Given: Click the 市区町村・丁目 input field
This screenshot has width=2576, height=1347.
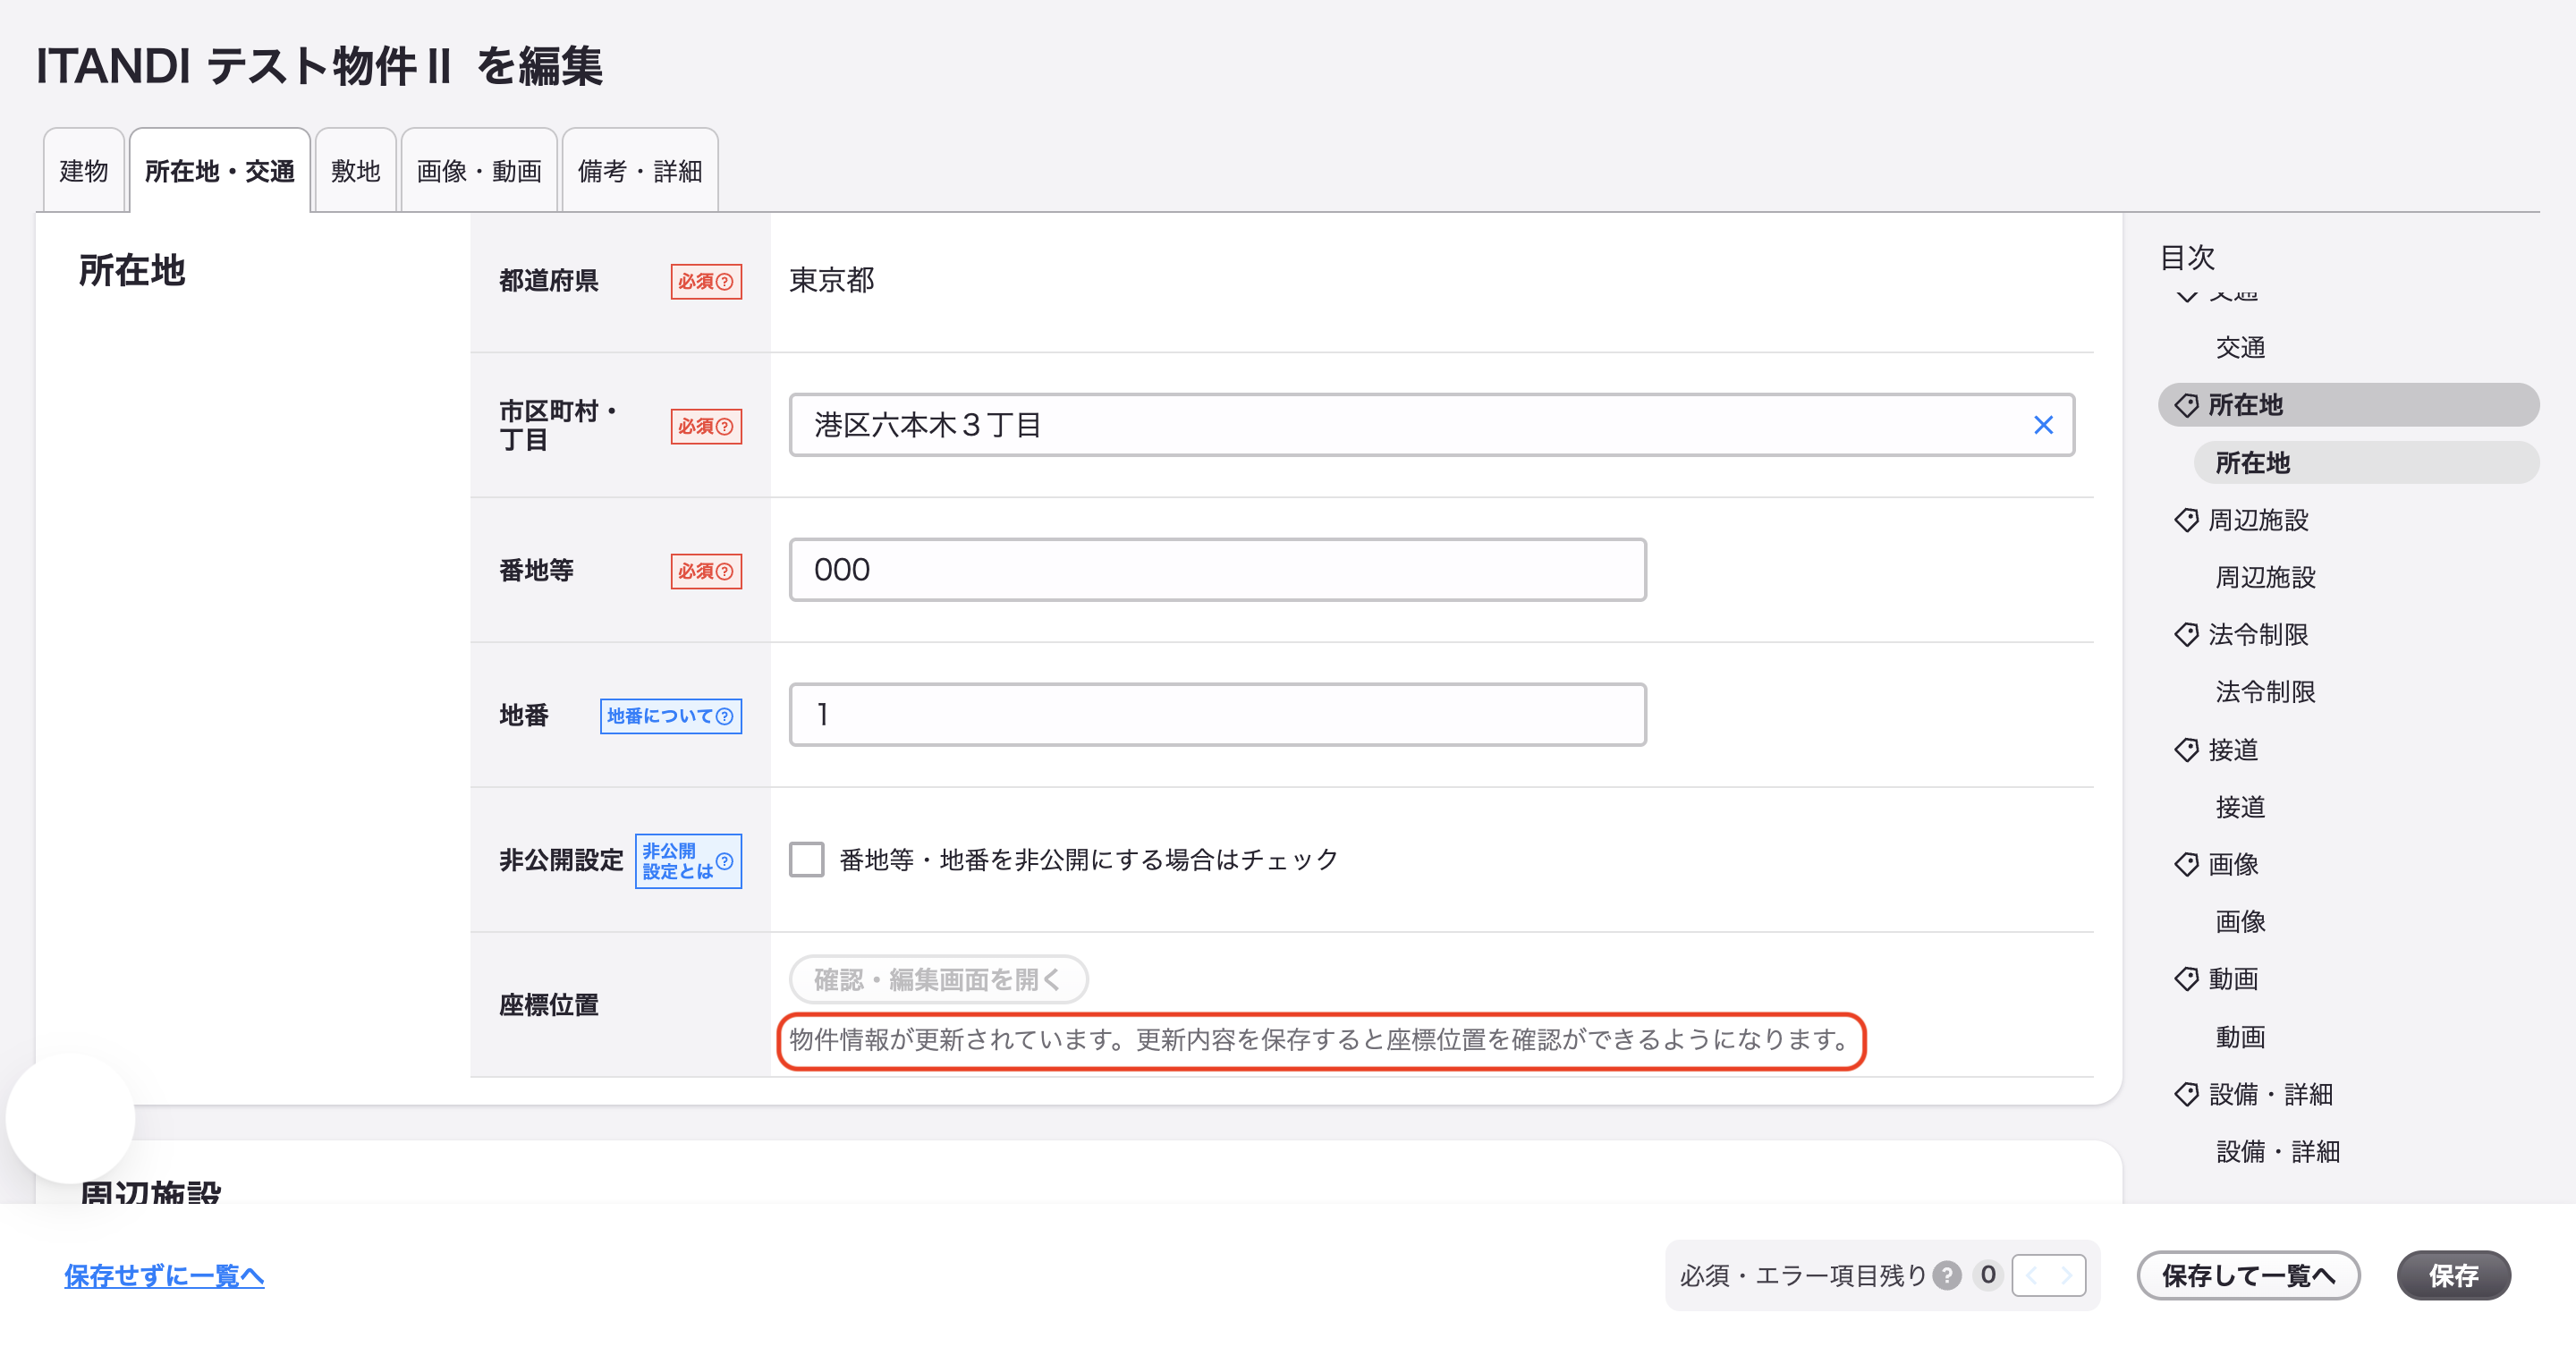Looking at the screenshot, I should point(1431,425).
